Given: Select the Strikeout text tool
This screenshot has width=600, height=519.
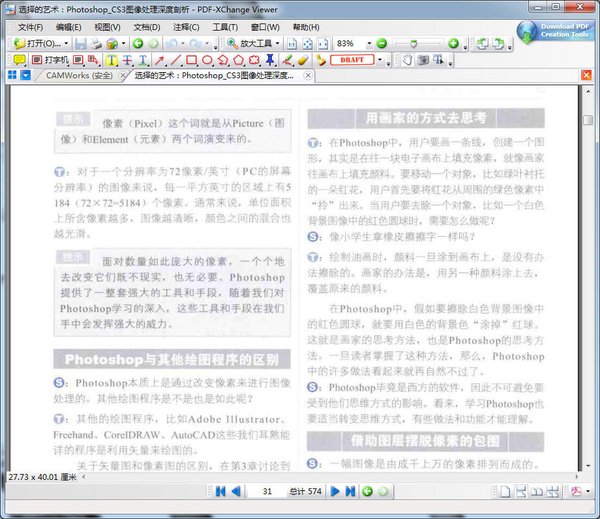Looking at the screenshot, I should point(127,60).
